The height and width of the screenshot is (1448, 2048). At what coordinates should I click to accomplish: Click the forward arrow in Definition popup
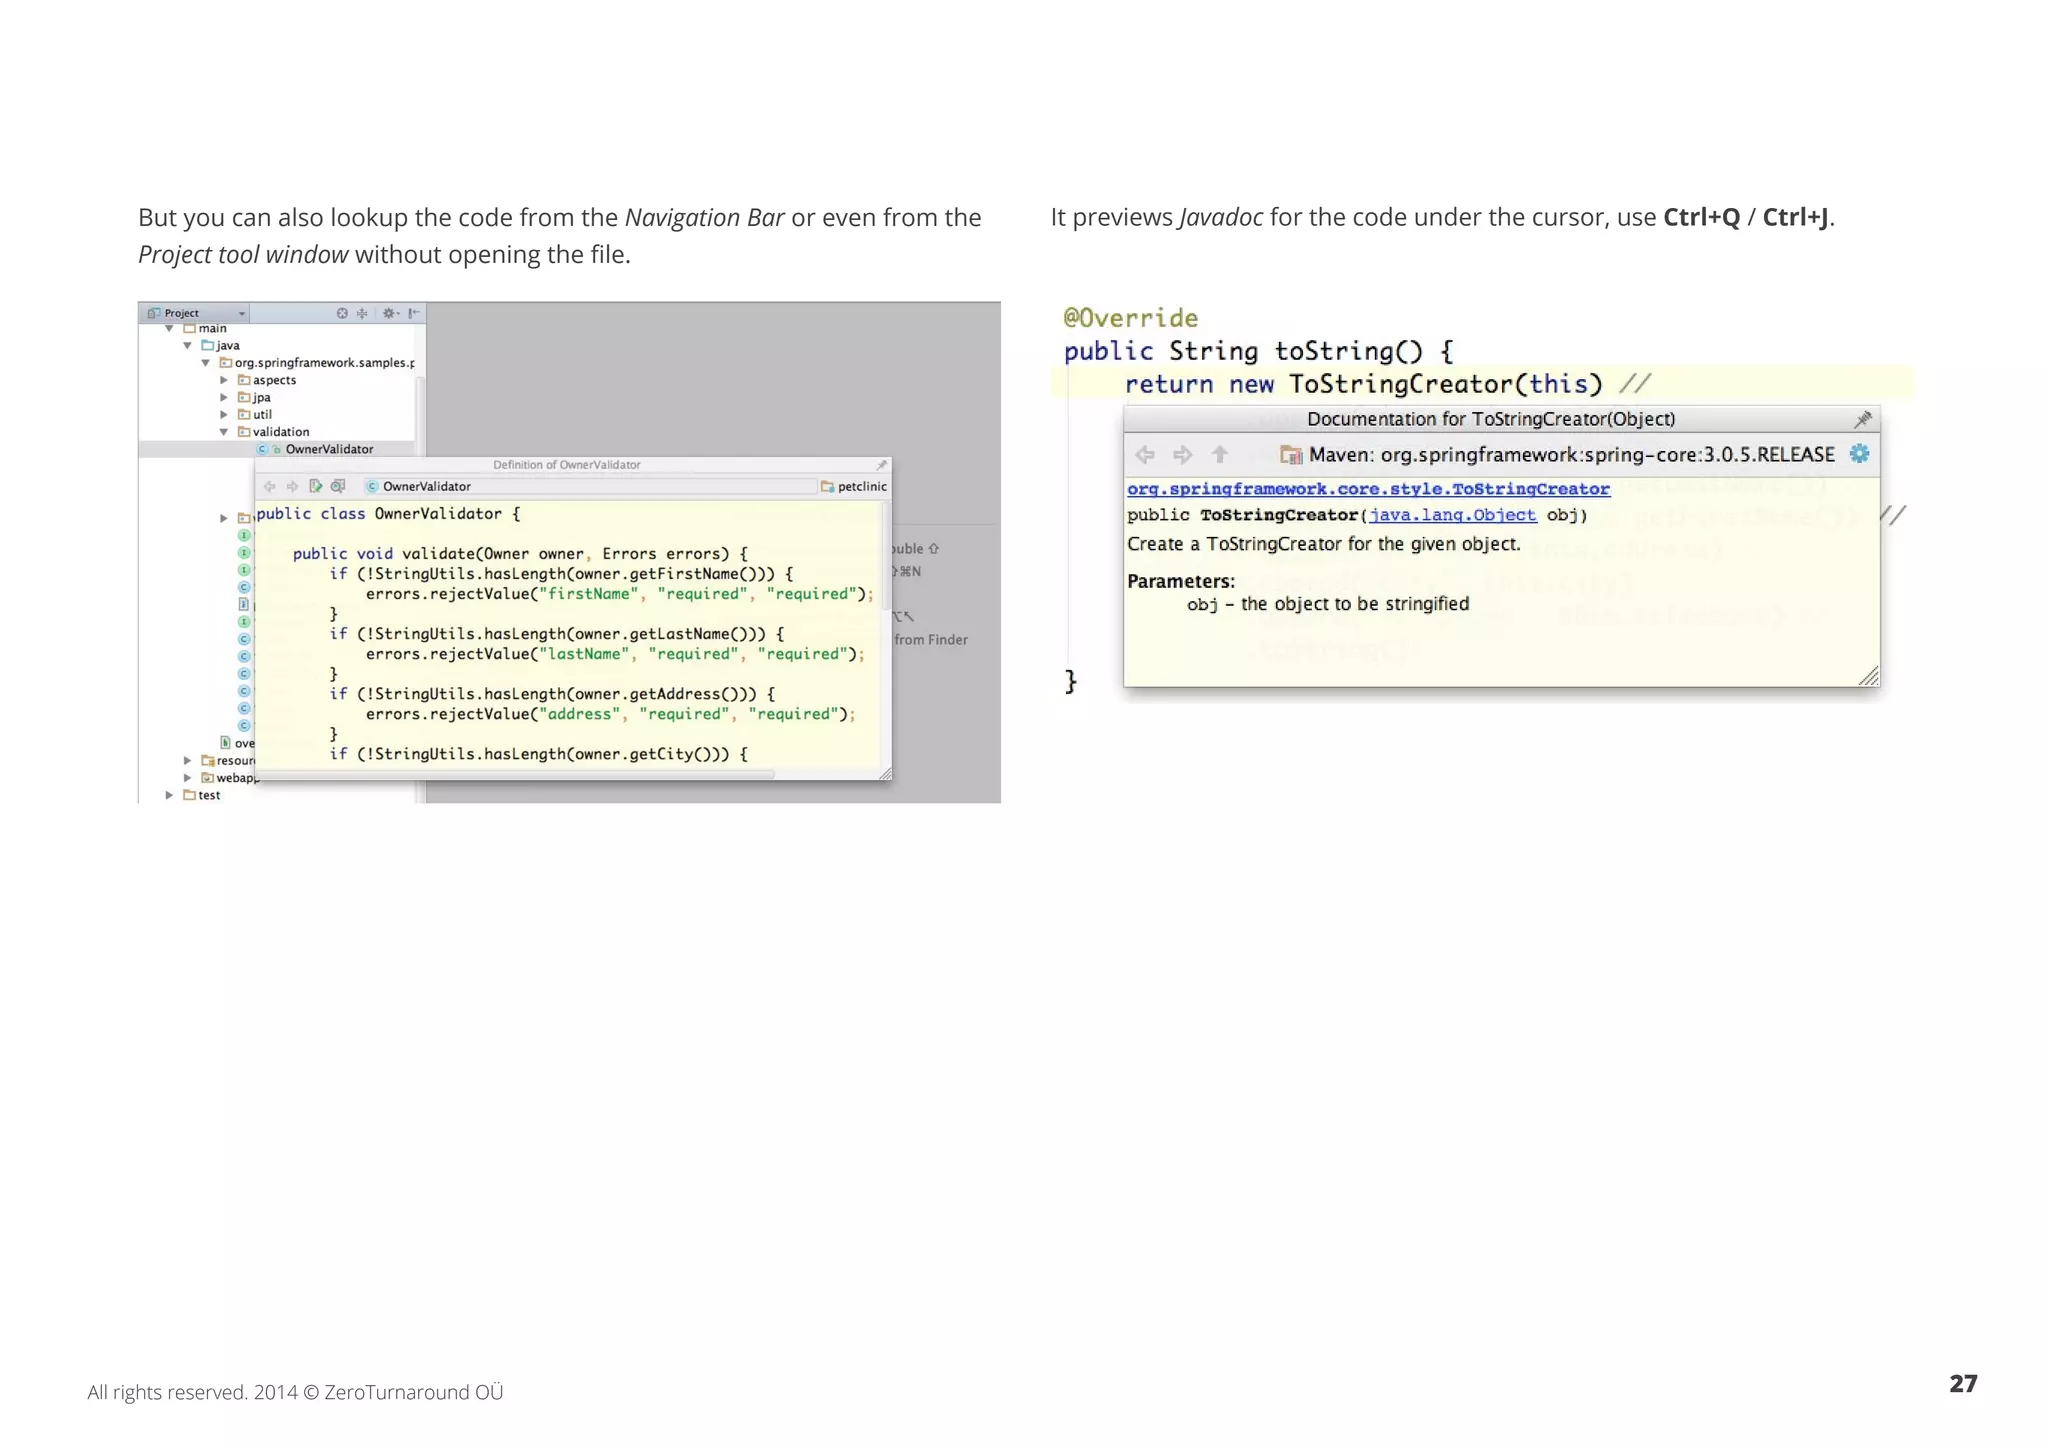tap(292, 487)
